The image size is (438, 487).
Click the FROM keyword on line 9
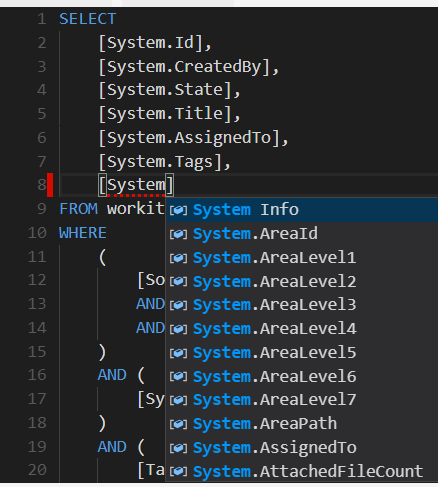pos(78,209)
